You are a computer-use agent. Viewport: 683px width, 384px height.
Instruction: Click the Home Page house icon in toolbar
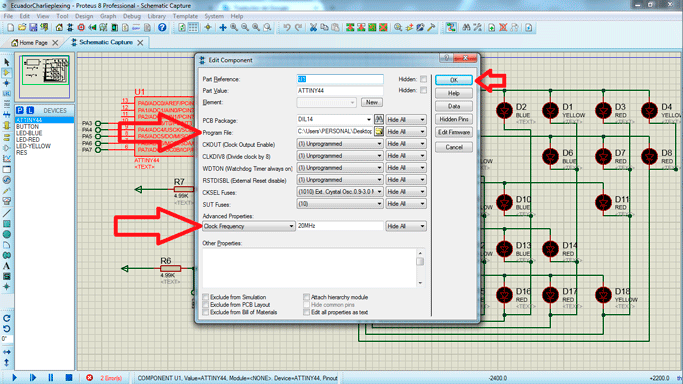coord(59,27)
